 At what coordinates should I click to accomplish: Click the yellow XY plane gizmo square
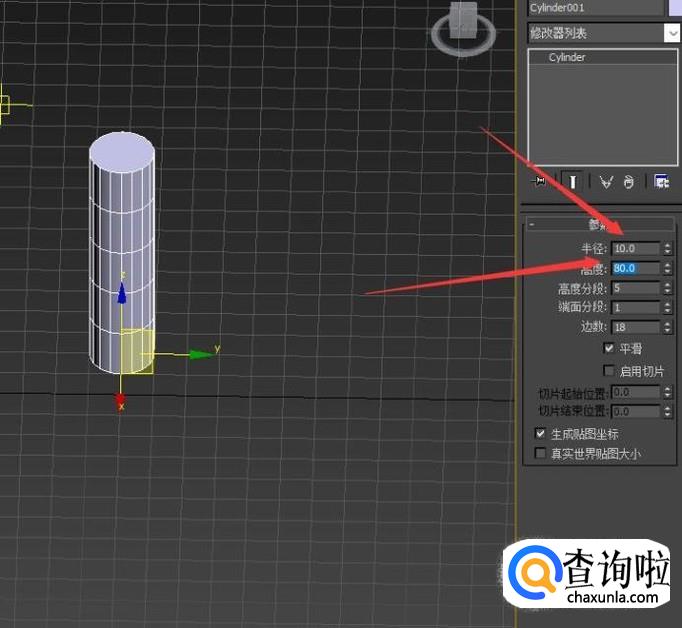[x=137, y=351]
